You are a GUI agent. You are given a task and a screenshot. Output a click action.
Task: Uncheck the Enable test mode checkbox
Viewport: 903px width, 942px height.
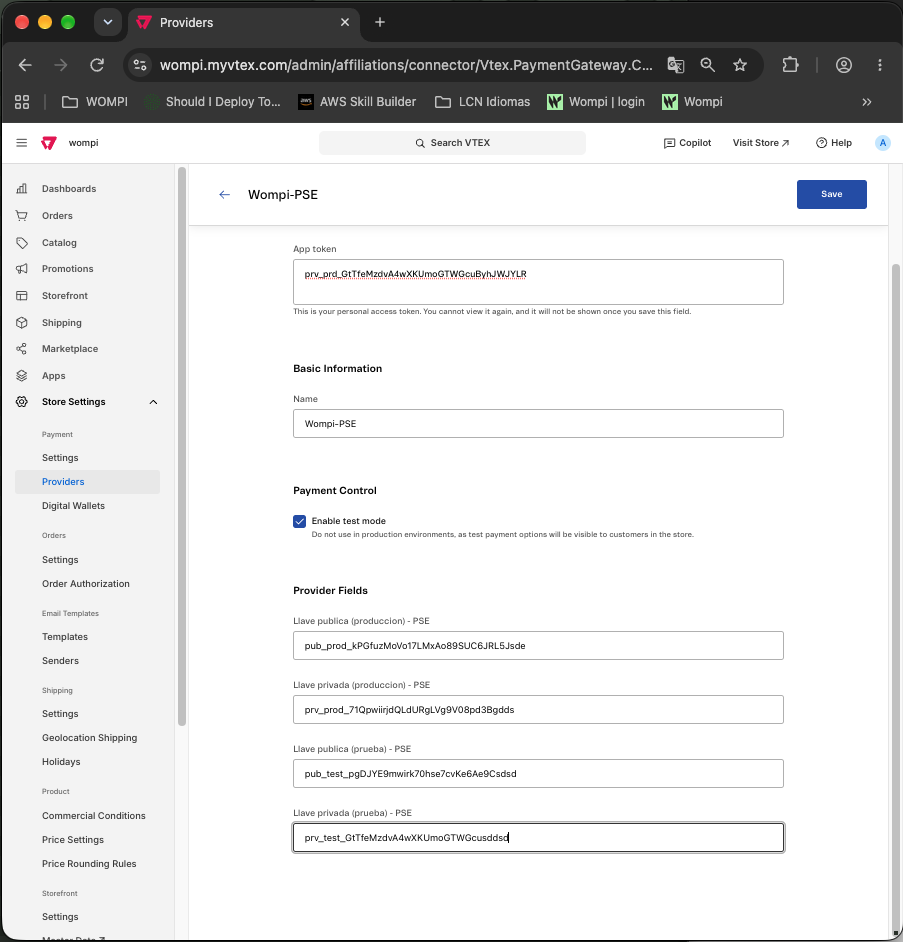pos(300,521)
